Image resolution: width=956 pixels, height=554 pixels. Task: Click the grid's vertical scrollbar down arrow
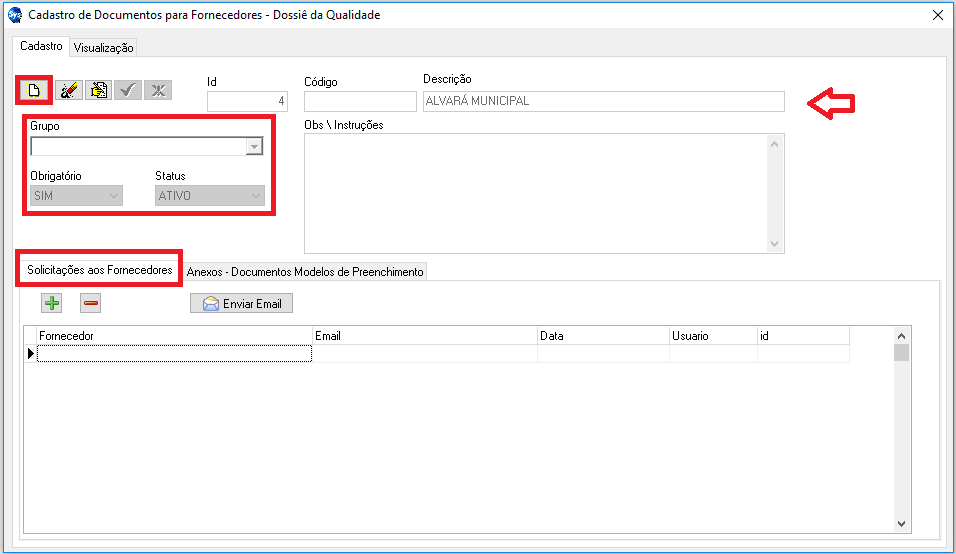[901, 523]
